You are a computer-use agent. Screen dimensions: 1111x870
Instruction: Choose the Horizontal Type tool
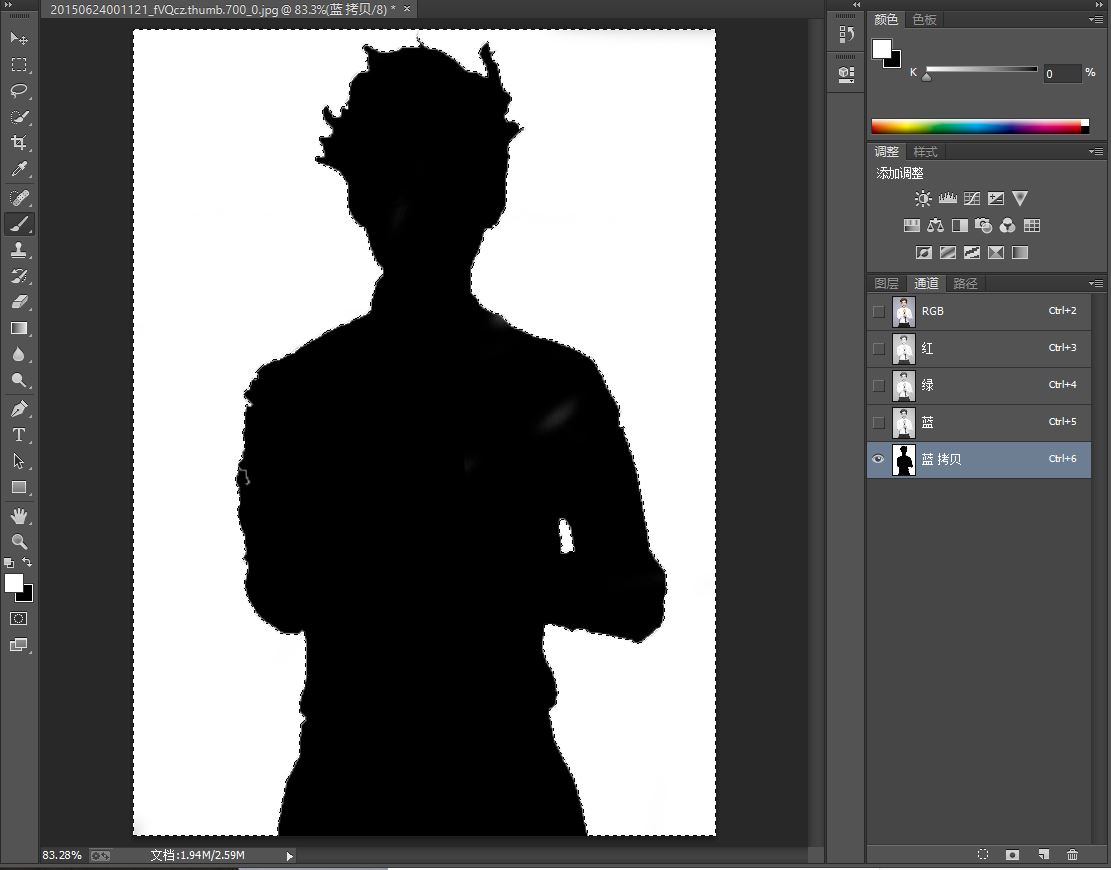click(19, 435)
